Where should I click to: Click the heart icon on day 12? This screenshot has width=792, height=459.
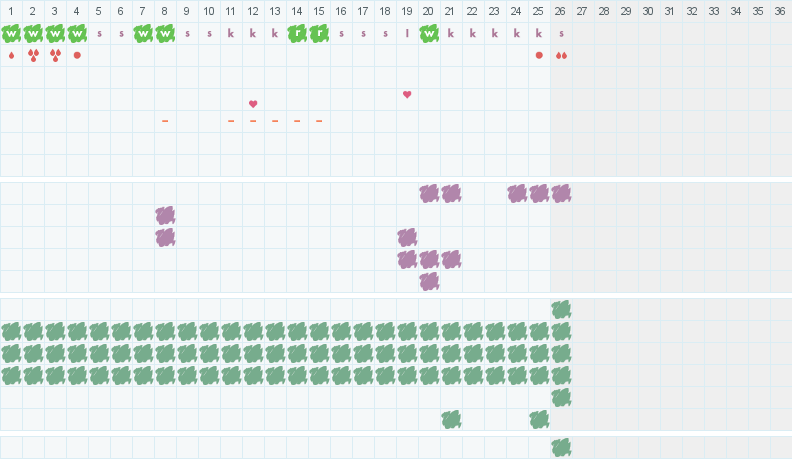click(253, 104)
